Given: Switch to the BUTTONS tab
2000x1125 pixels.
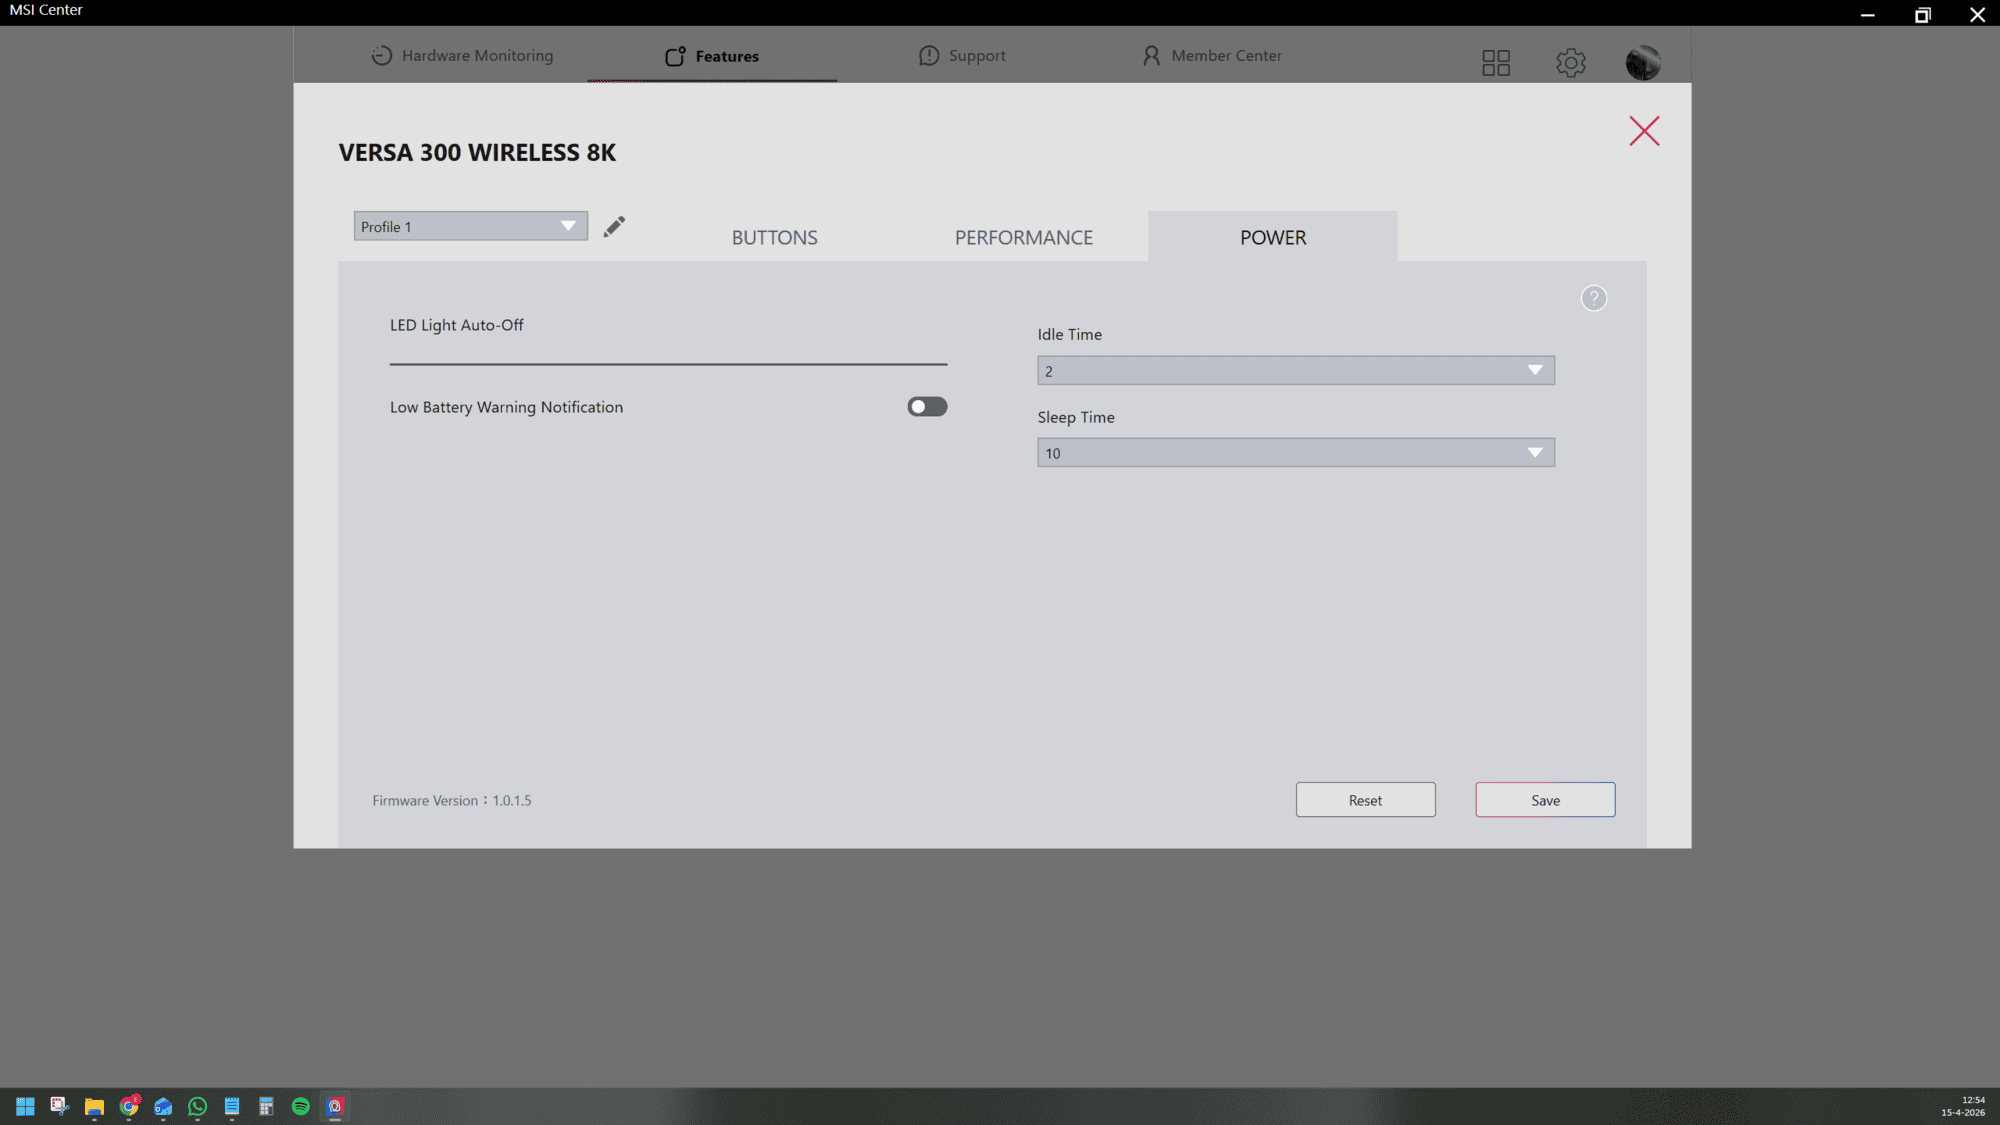Looking at the screenshot, I should (774, 238).
